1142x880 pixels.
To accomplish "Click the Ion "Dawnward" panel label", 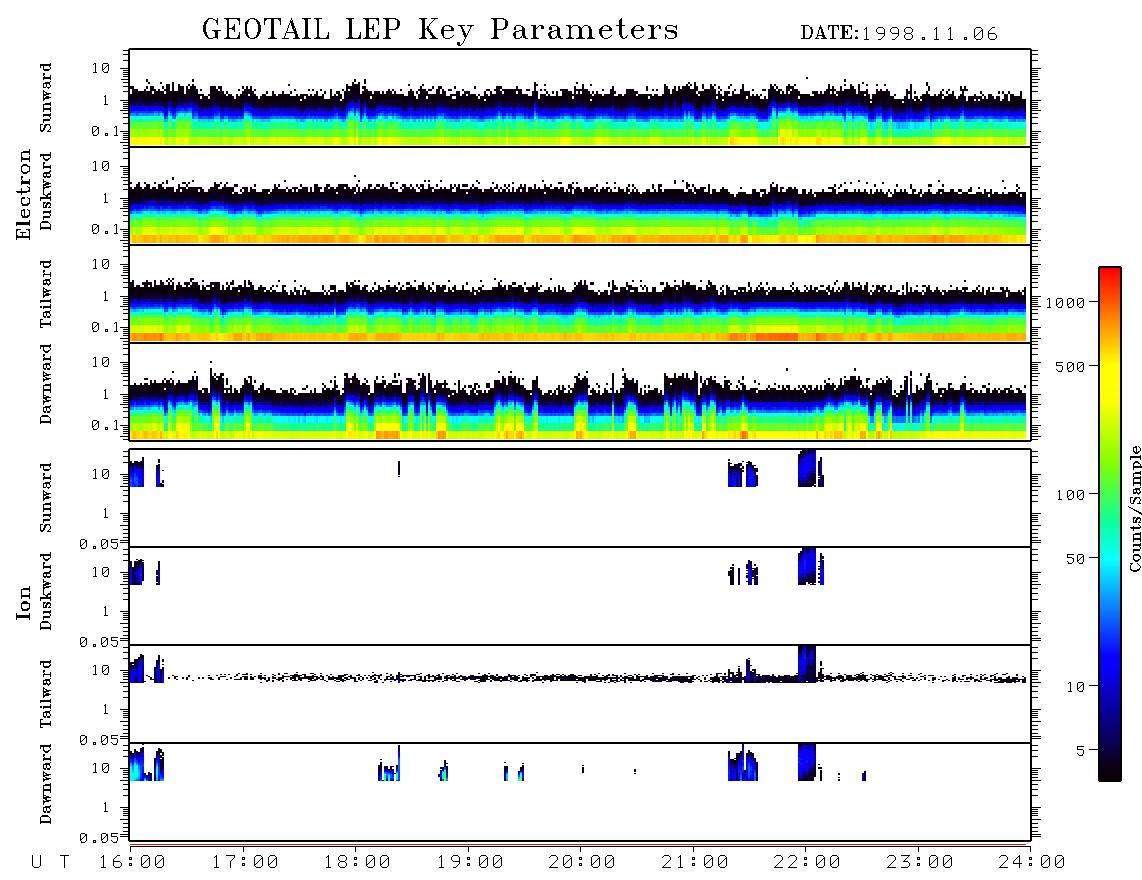I will point(46,784).
